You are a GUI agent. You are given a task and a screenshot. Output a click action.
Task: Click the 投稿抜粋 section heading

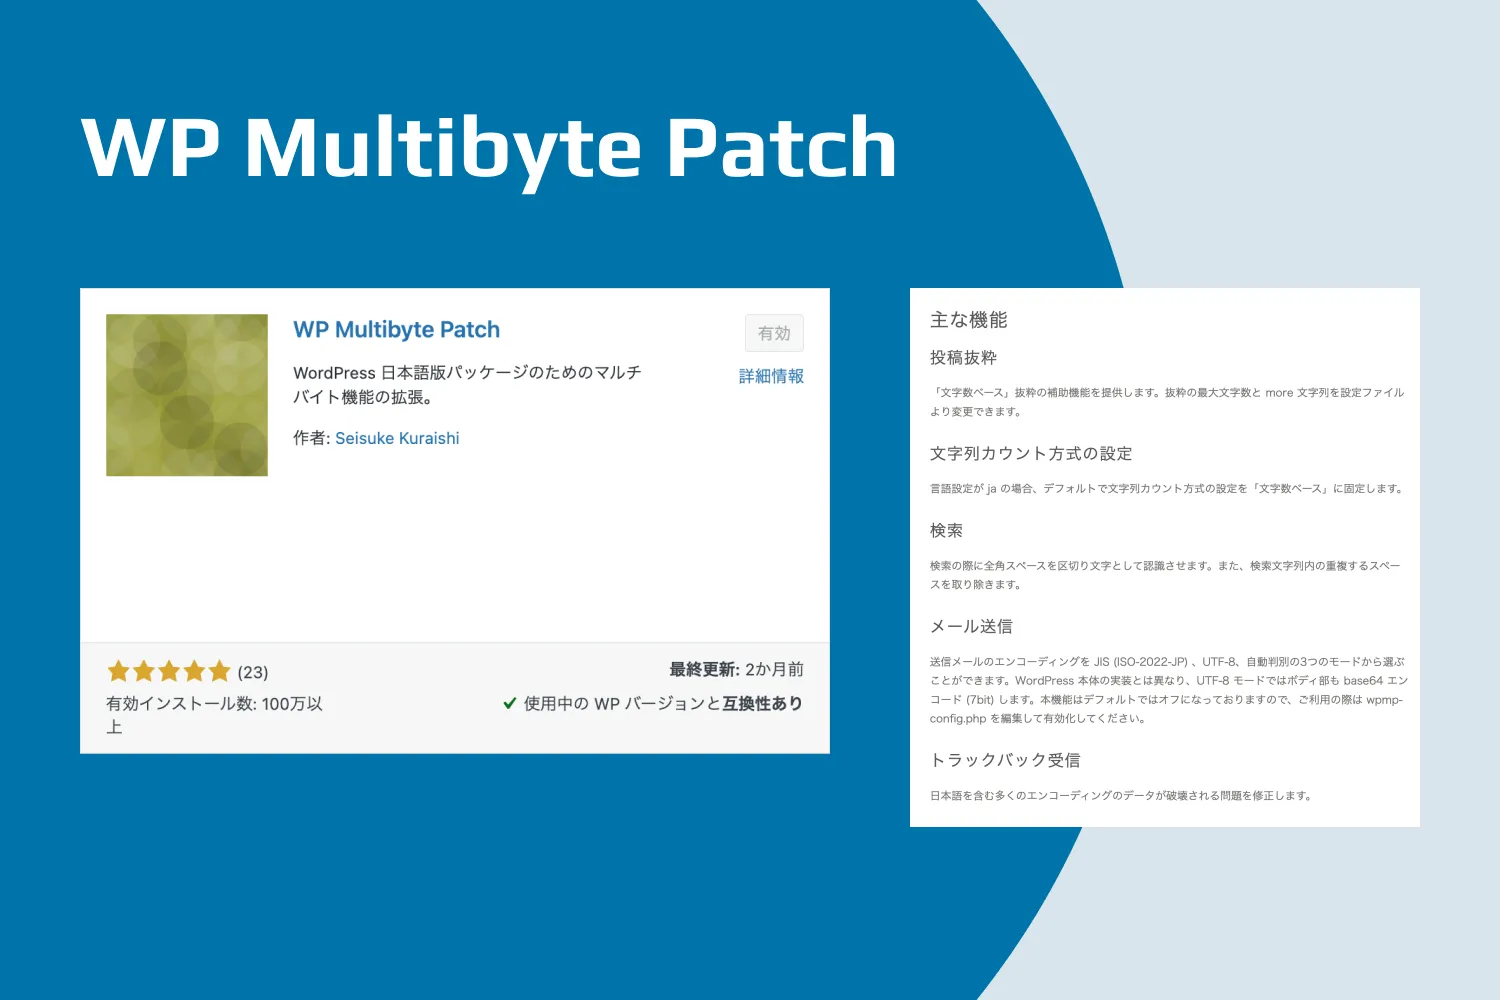click(x=963, y=358)
